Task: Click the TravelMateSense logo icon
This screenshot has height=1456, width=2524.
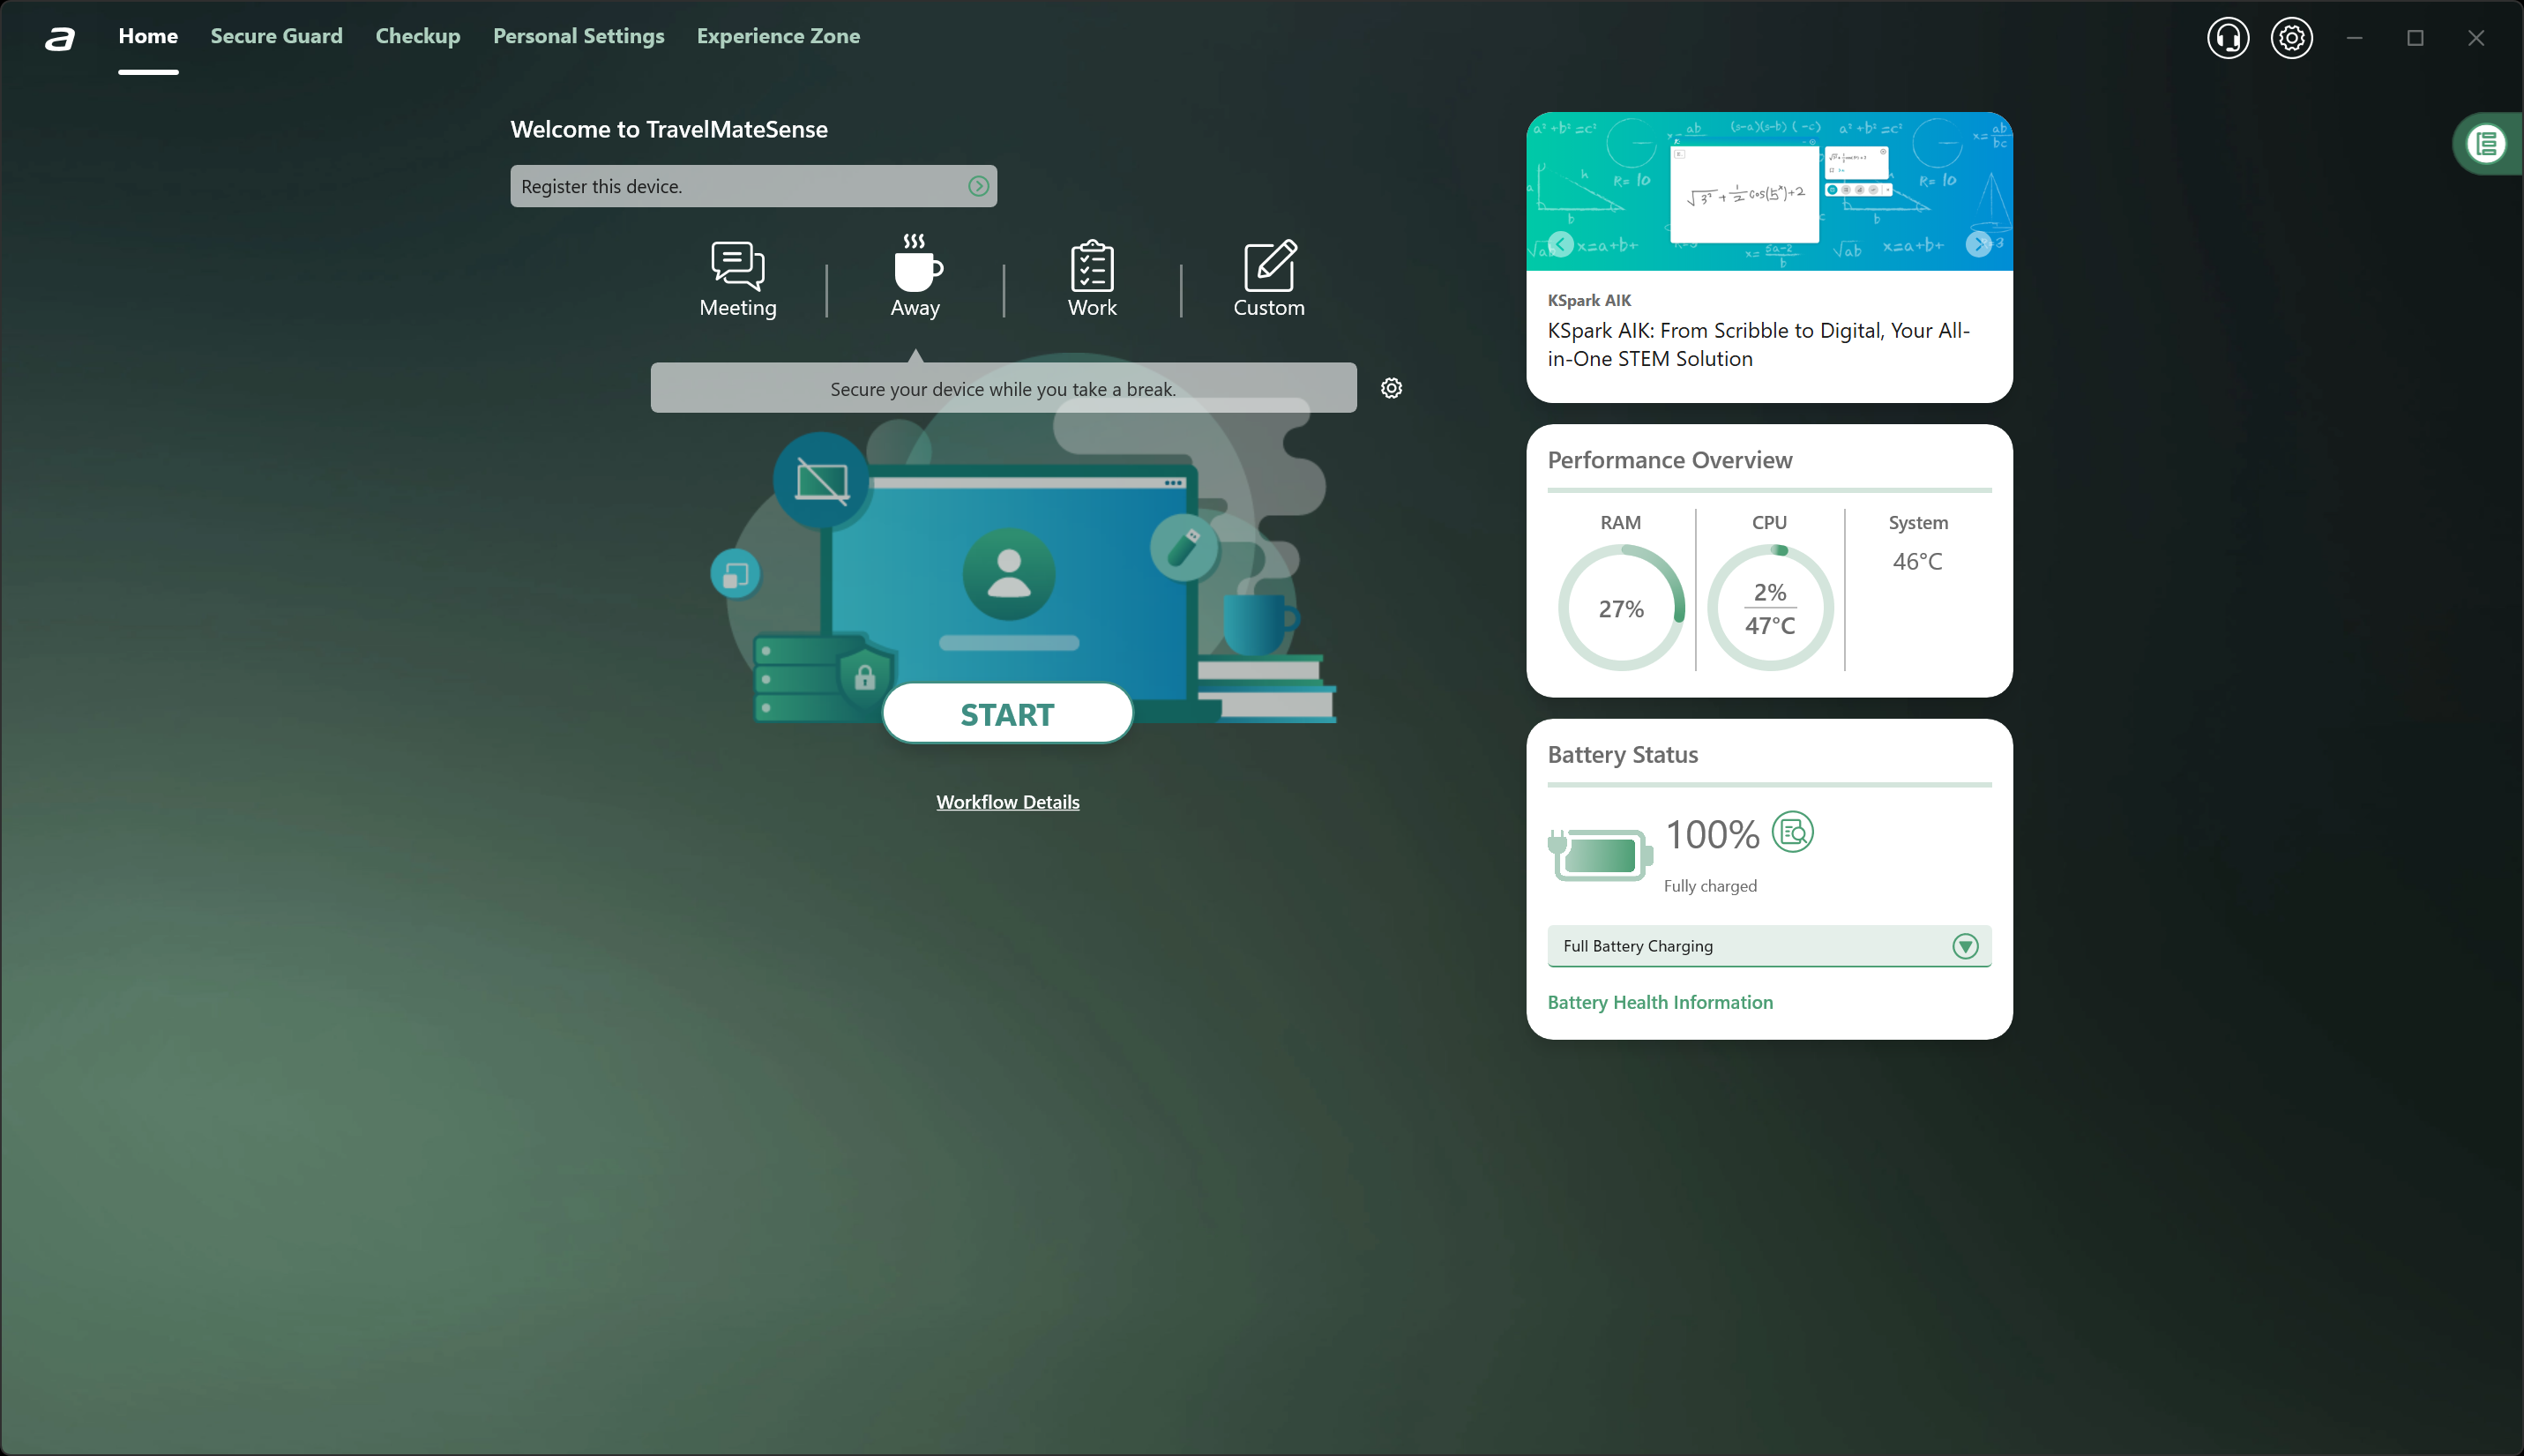Action: click(60, 38)
